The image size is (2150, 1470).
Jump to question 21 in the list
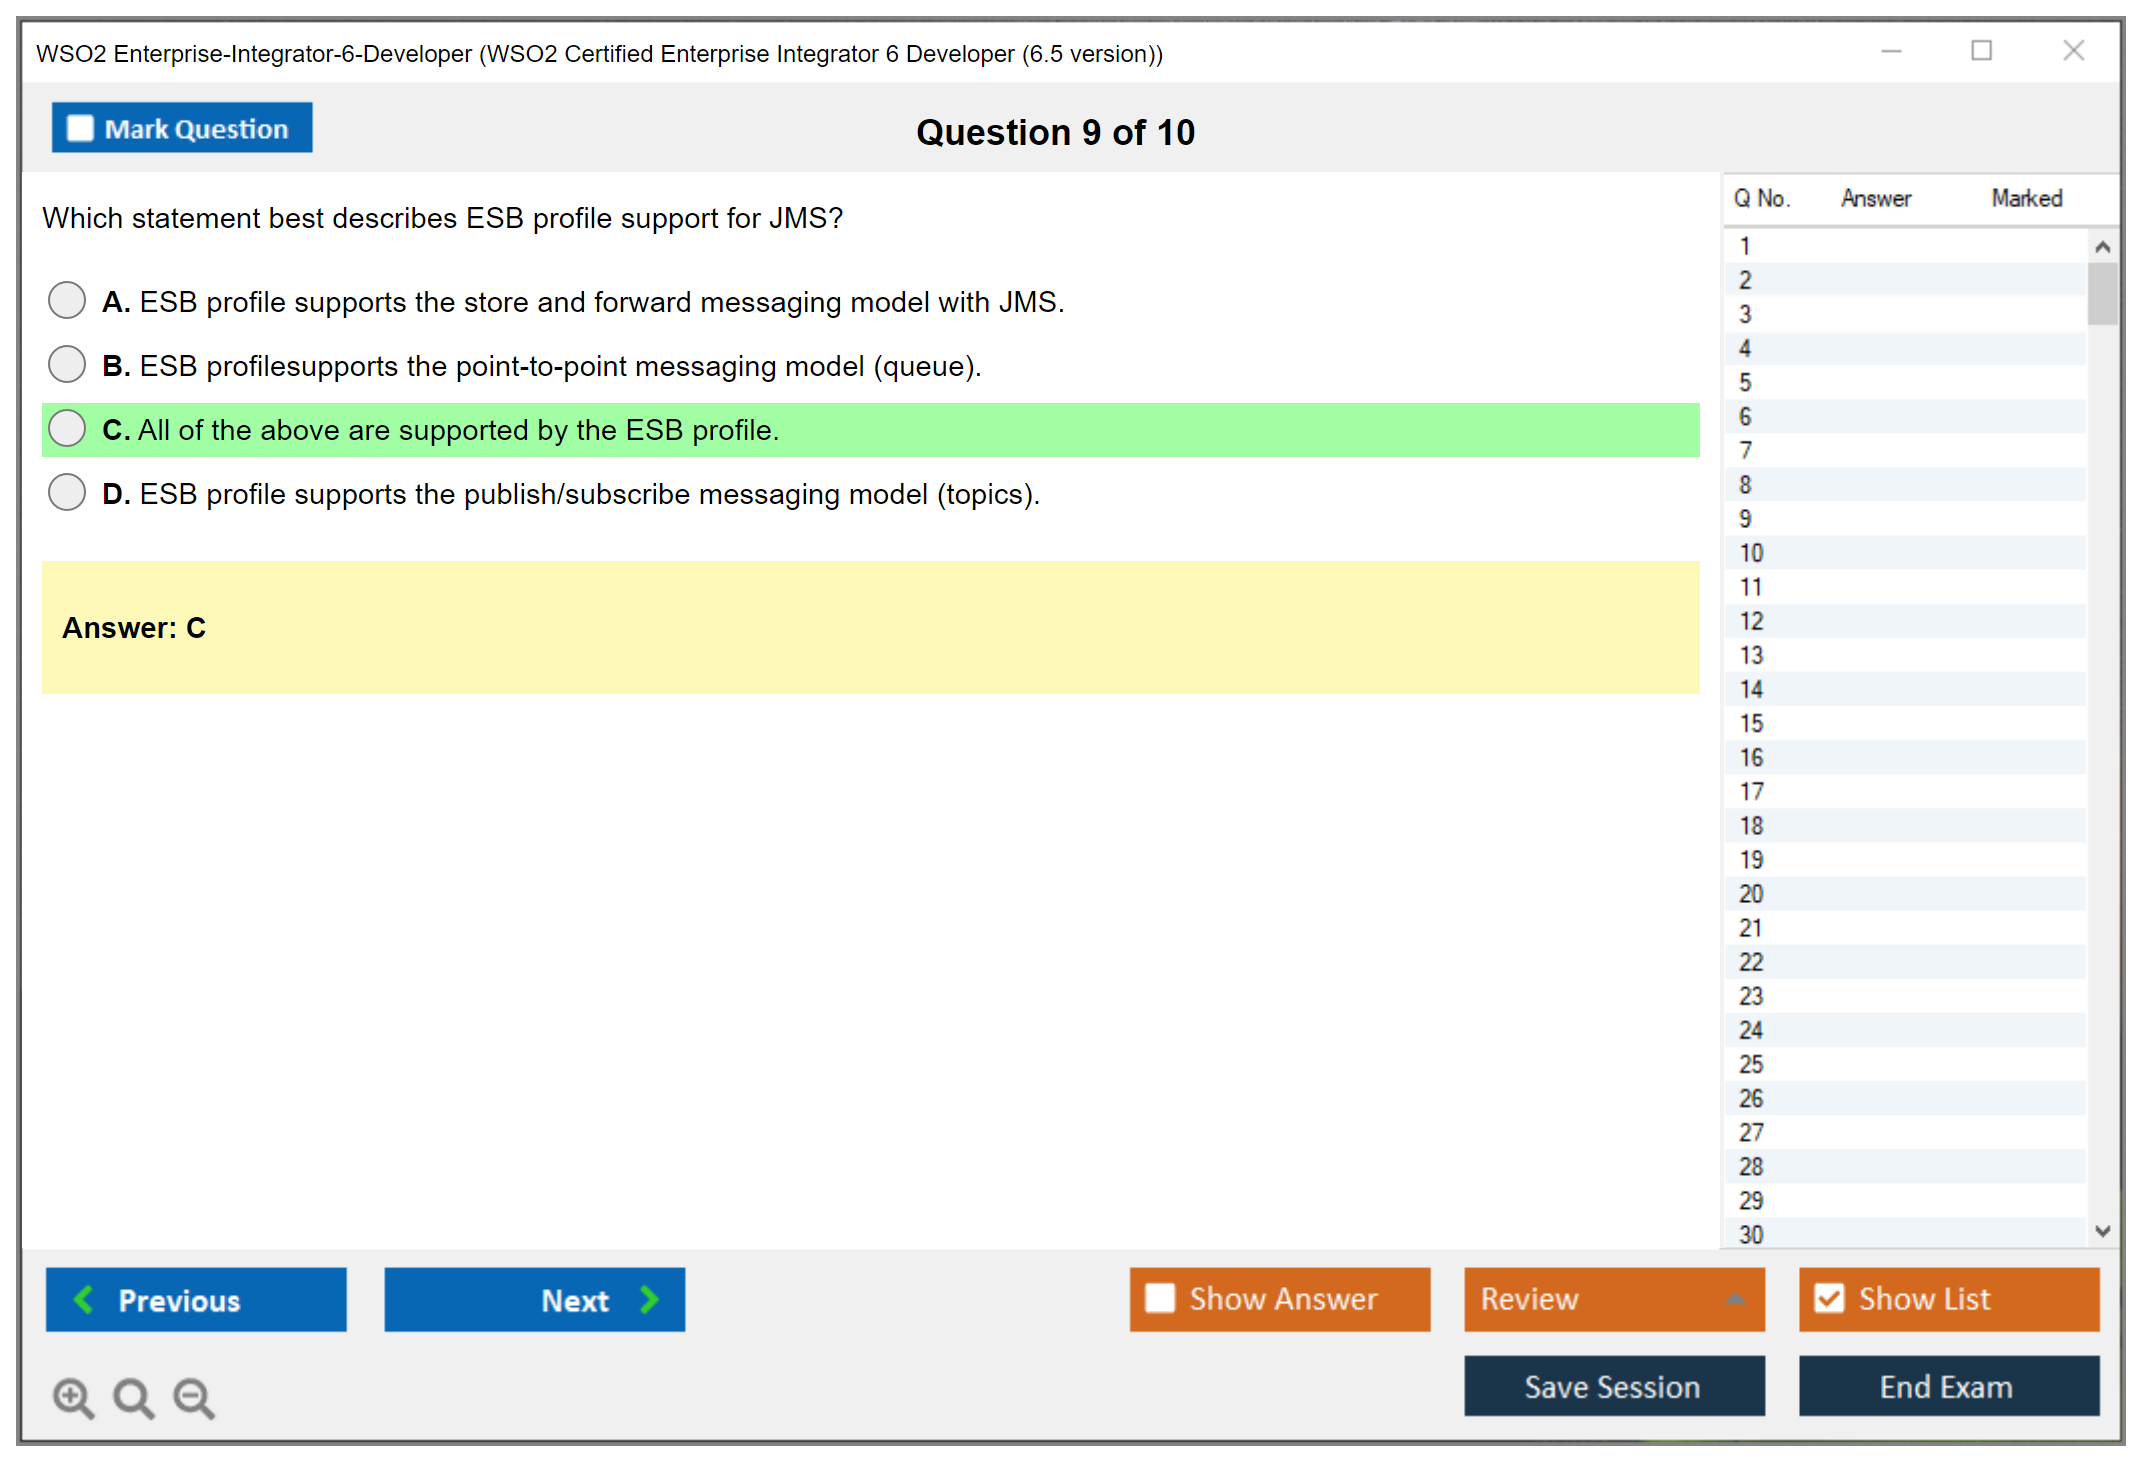(x=1751, y=928)
